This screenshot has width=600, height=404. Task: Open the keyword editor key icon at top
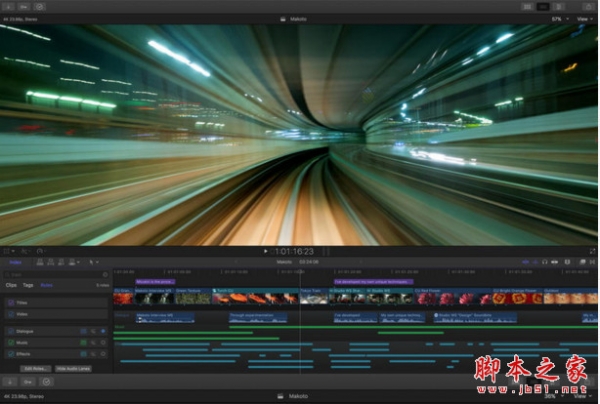pos(24,7)
